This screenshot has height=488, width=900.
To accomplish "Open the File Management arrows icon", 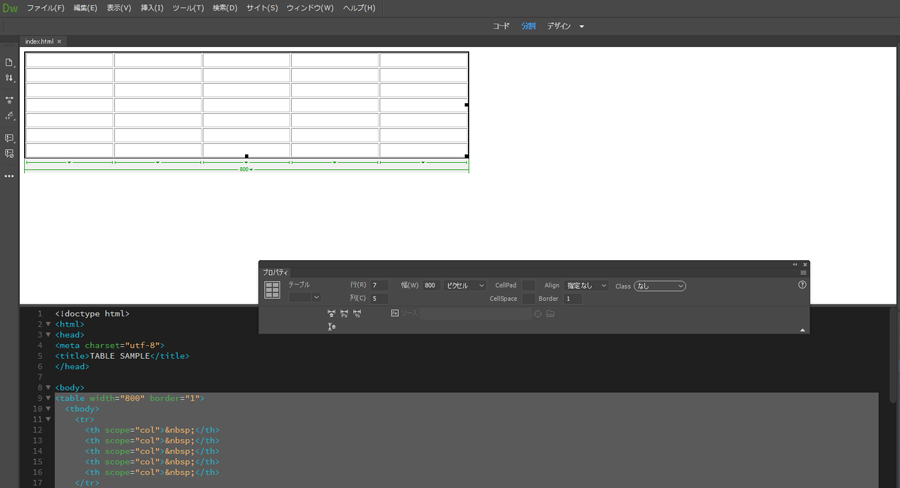I will [x=9, y=78].
